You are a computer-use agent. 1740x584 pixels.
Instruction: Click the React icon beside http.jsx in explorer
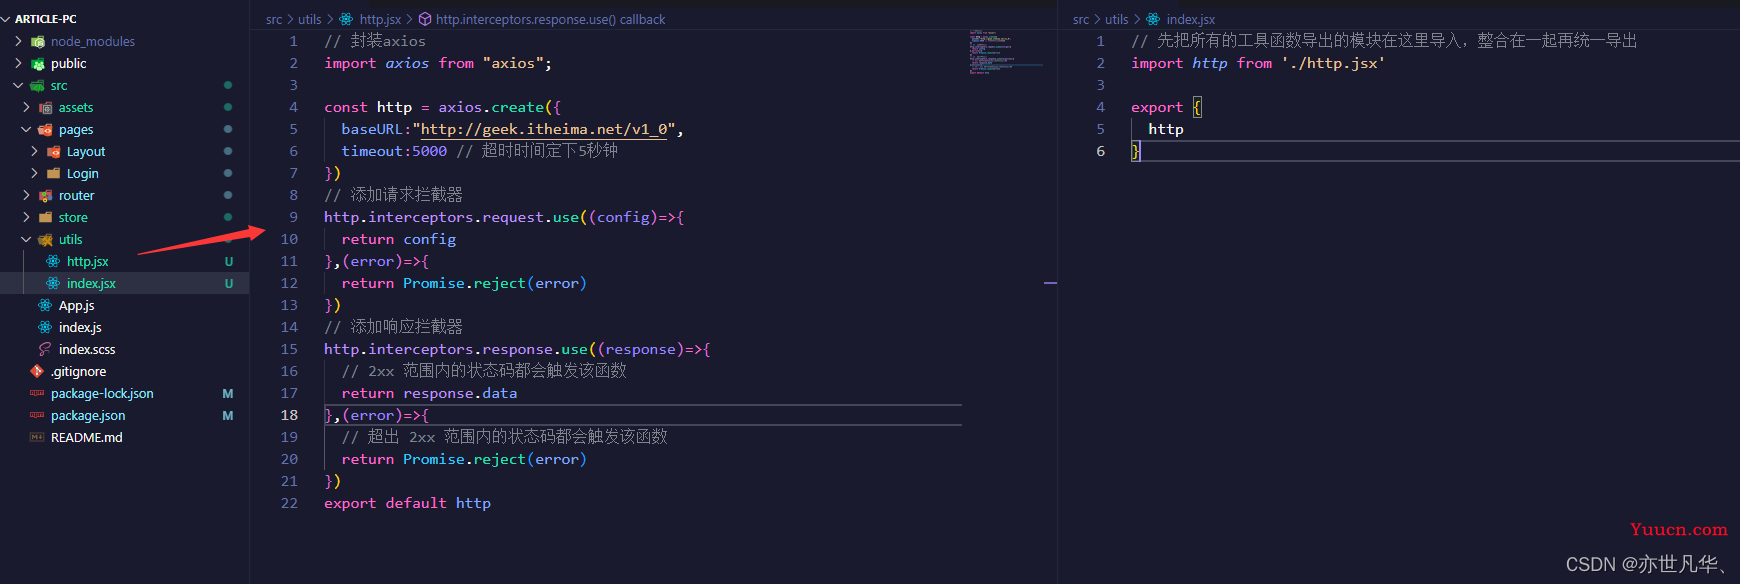[53, 261]
